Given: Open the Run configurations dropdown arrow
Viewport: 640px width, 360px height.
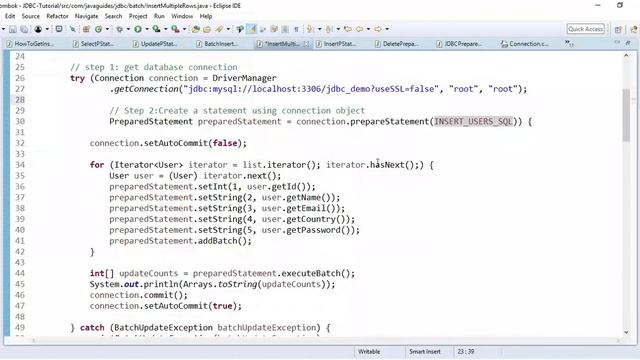Looking at the screenshot, I should pyautogui.click(x=147, y=29).
